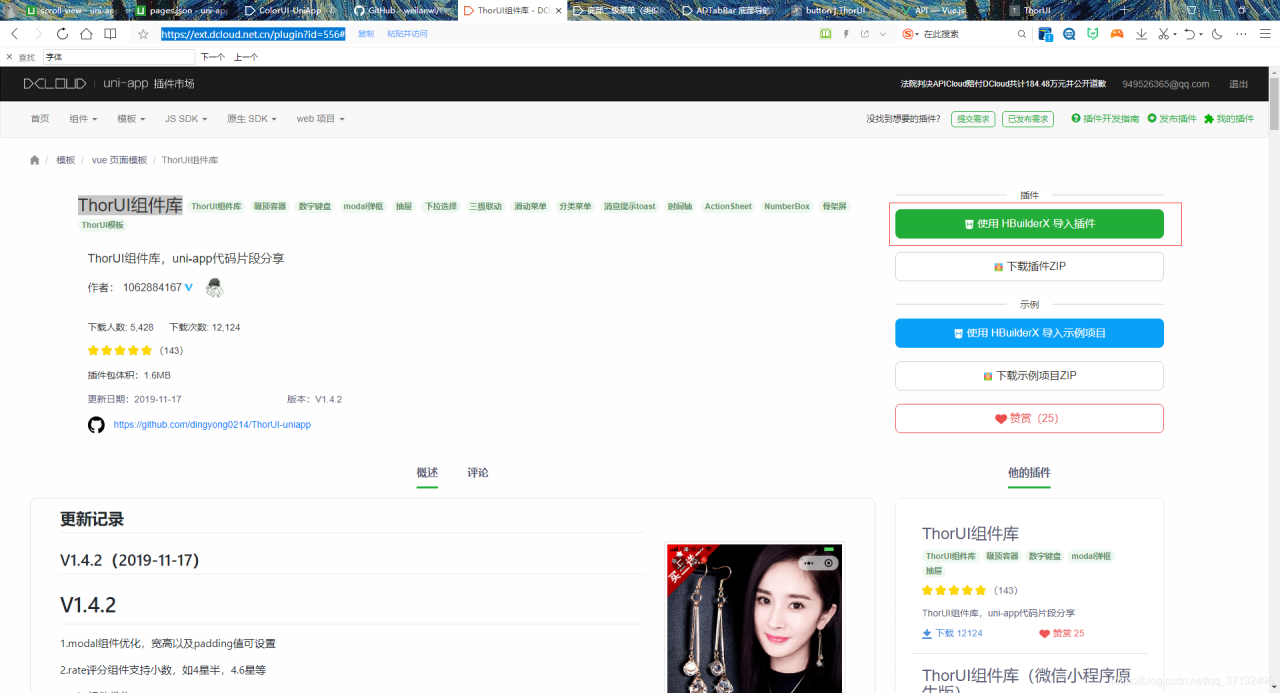Switch to the 评论 tab
The height and width of the screenshot is (693, 1280).
478,473
